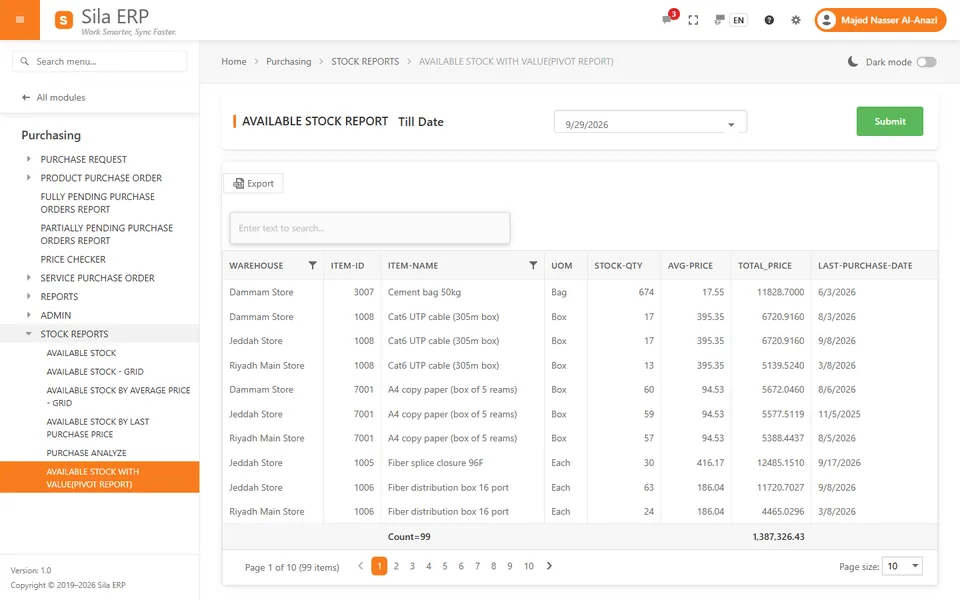Expand SERVICE PURCHASE ORDER node
The image size is (960, 600).
coord(28,278)
